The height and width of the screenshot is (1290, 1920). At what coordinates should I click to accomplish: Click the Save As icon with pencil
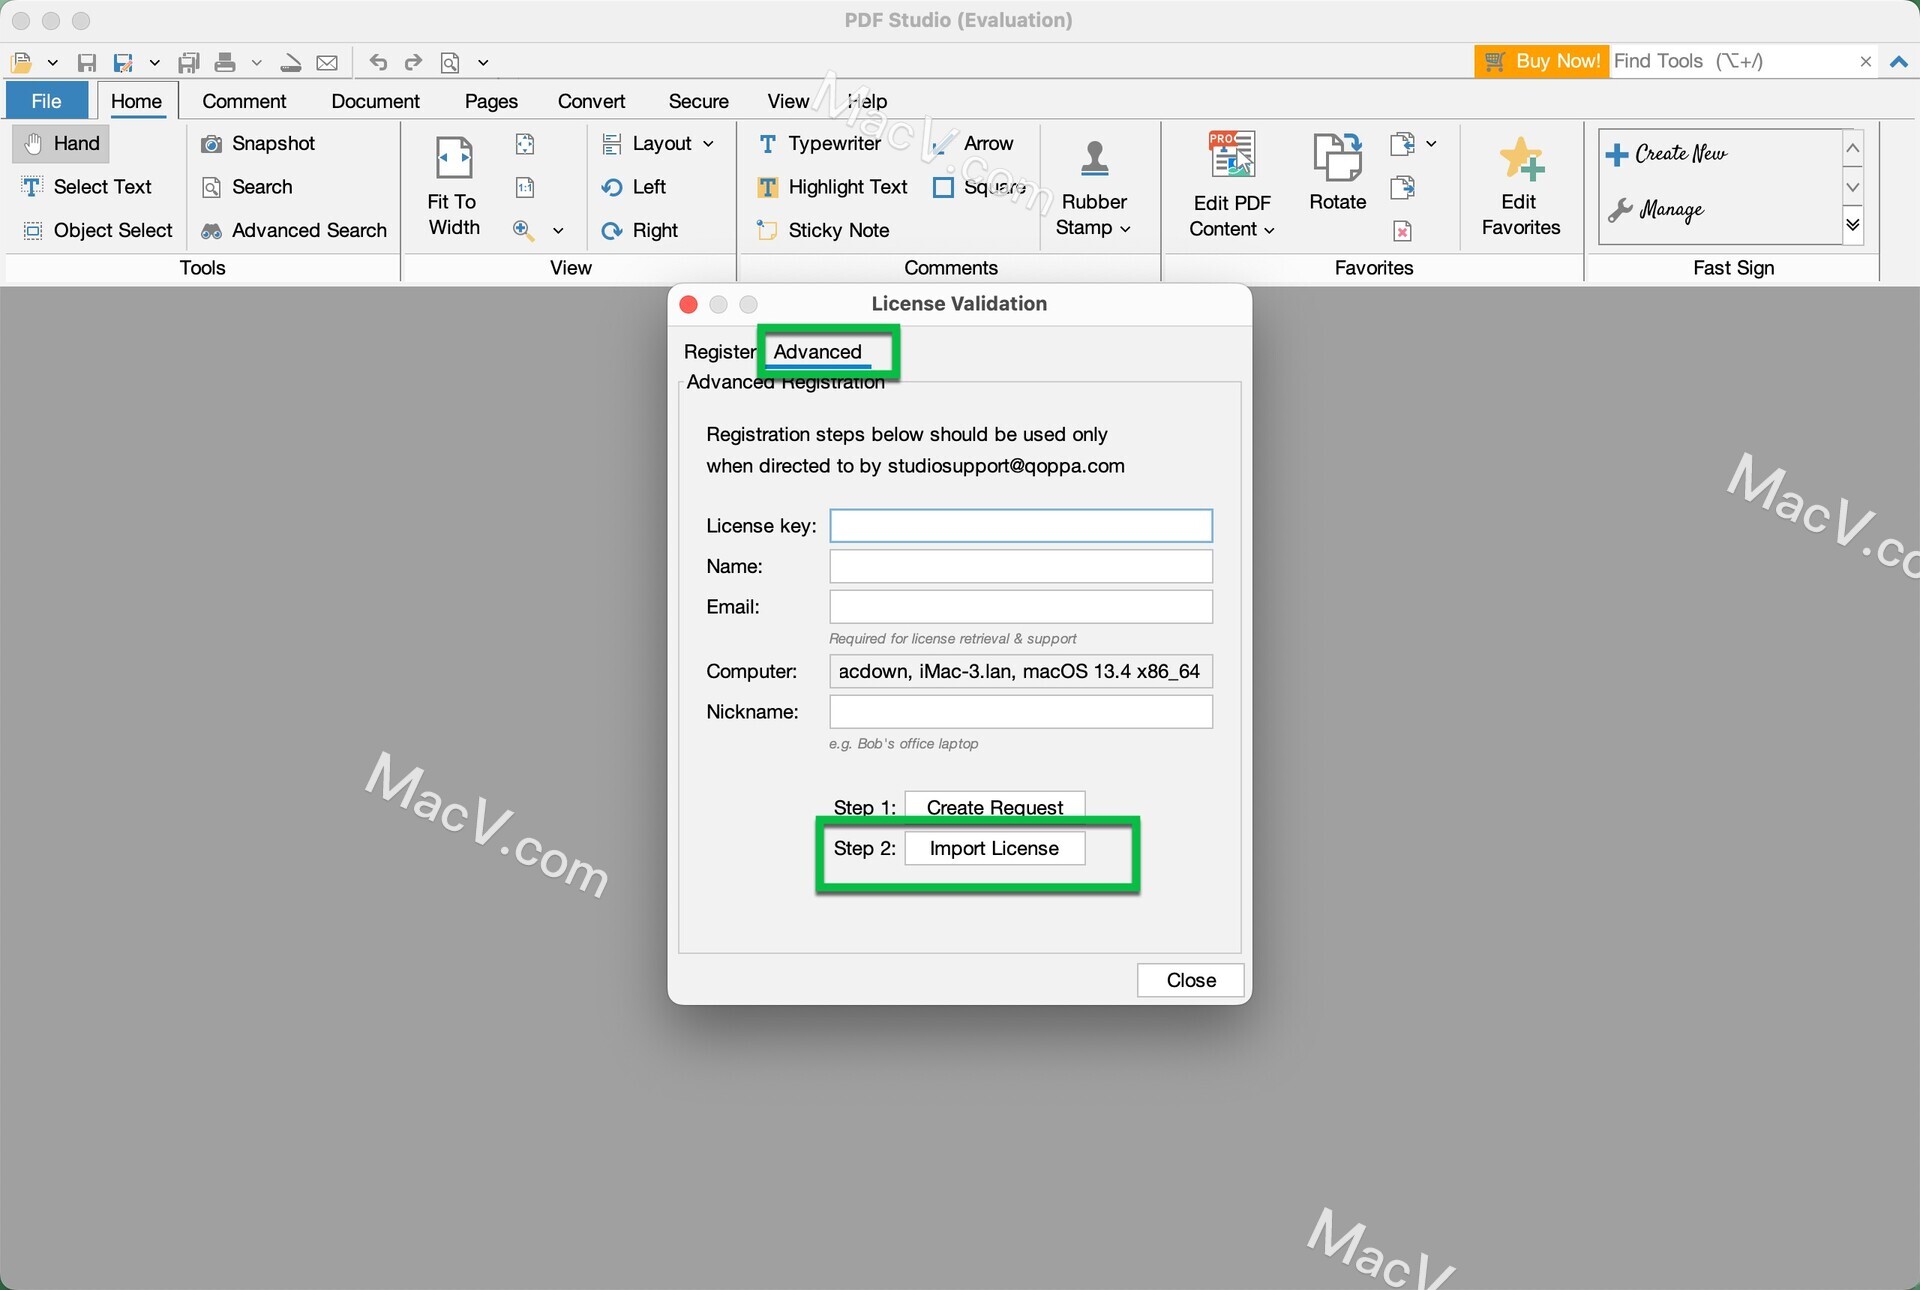tap(123, 62)
